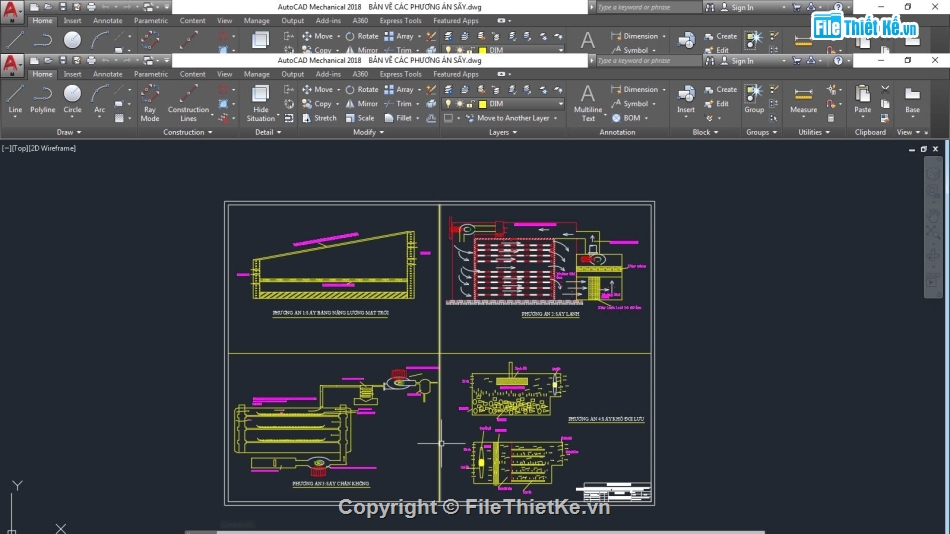Click the Erase icon in front window Modify panel
Screen dimensions: 950x534
pos(431,90)
